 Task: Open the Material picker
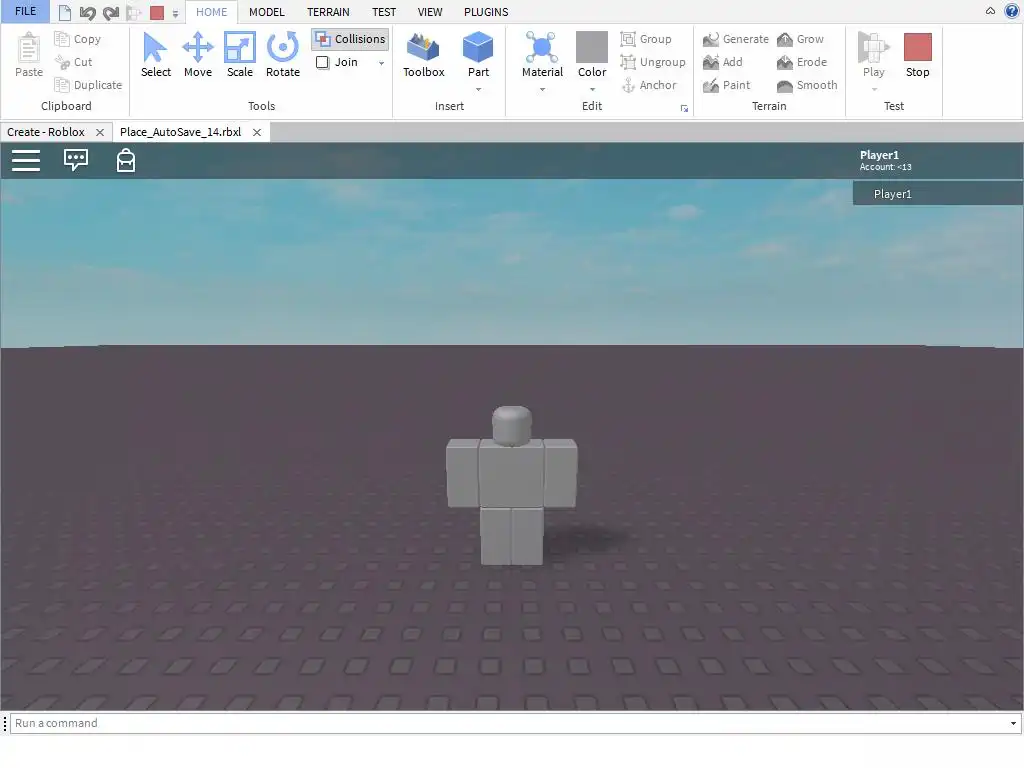click(542, 56)
